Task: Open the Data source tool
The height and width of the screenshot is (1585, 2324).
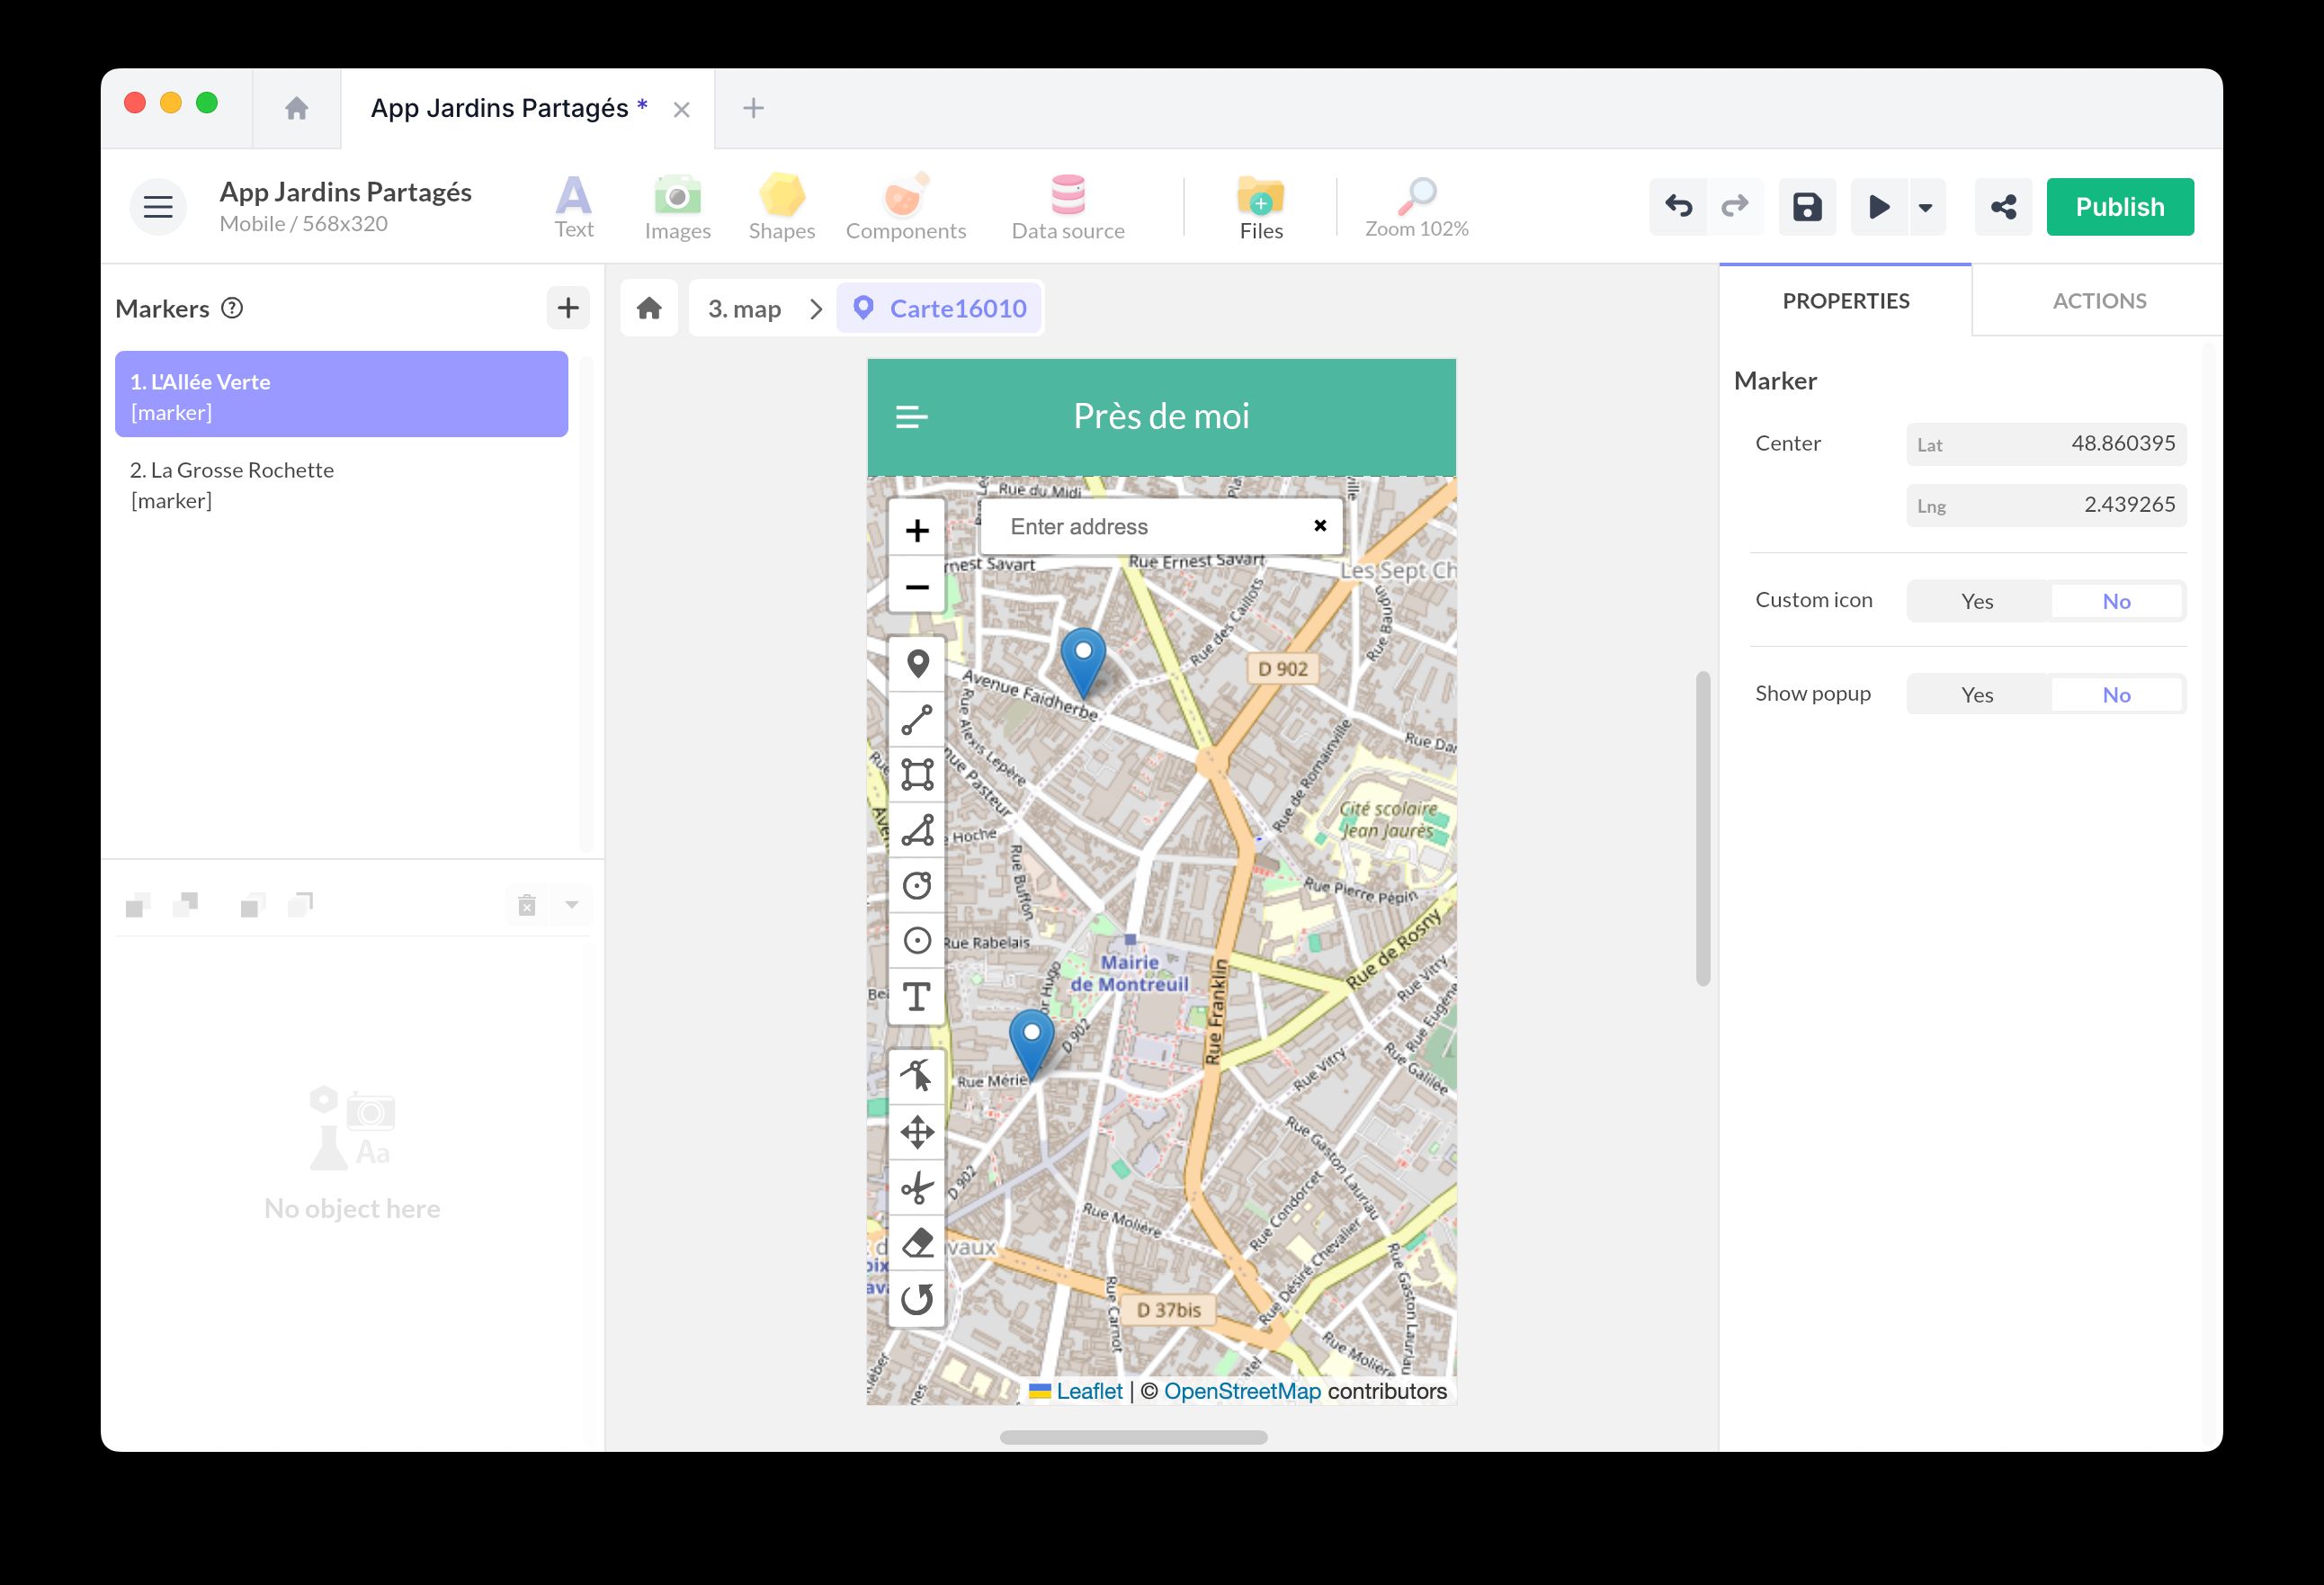Action: point(1067,207)
